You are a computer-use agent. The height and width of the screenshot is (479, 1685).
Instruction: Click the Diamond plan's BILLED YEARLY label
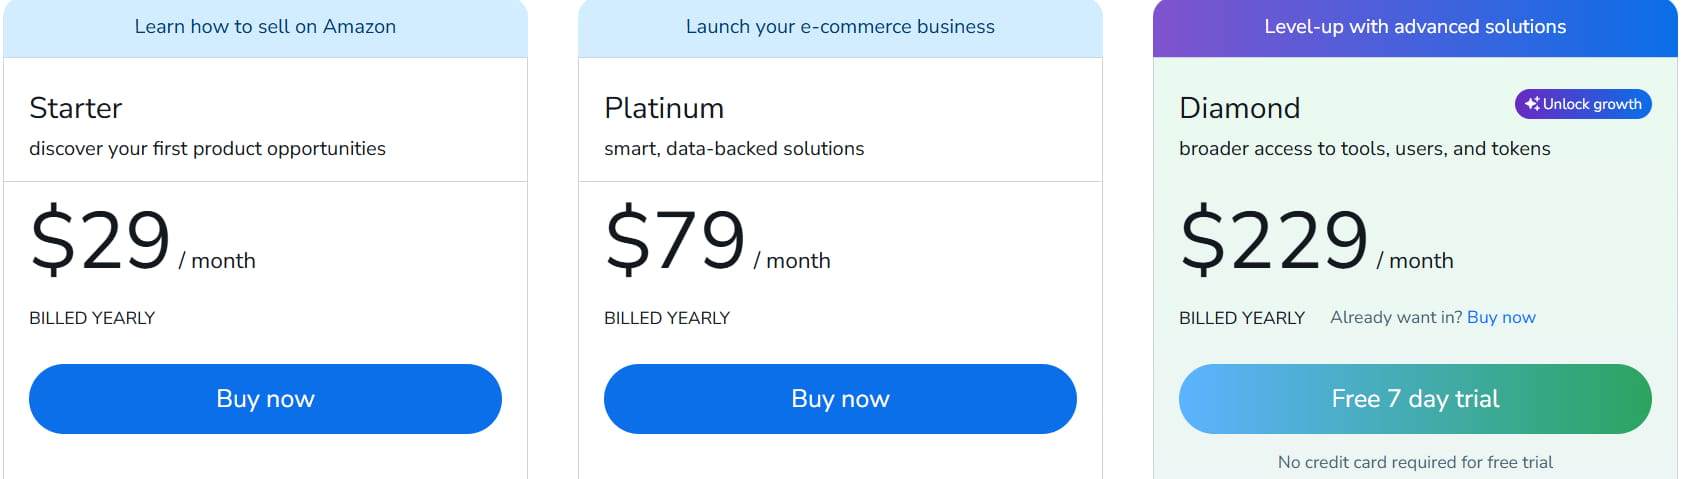pos(1242,318)
